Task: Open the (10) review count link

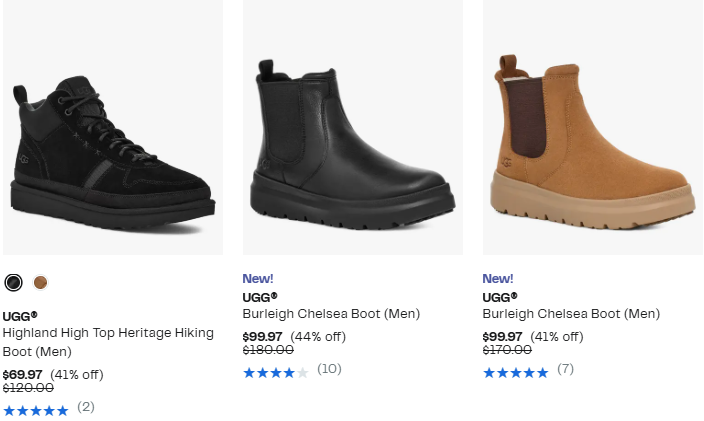Action: click(x=329, y=369)
